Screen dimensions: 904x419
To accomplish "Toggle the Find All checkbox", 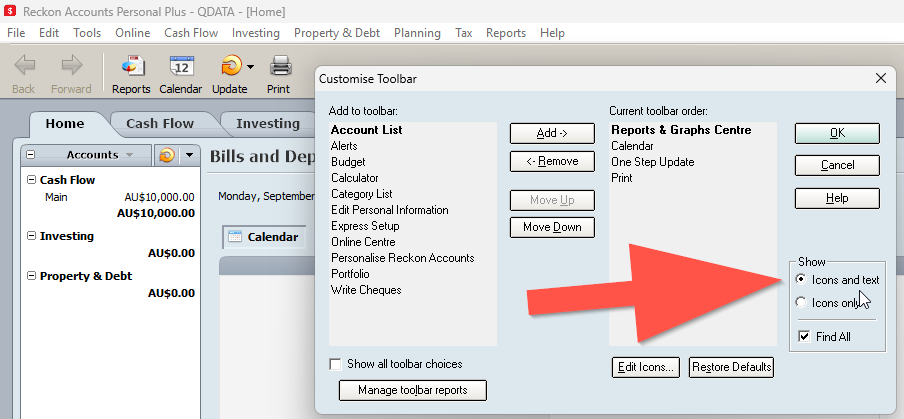I will point(804,336).
